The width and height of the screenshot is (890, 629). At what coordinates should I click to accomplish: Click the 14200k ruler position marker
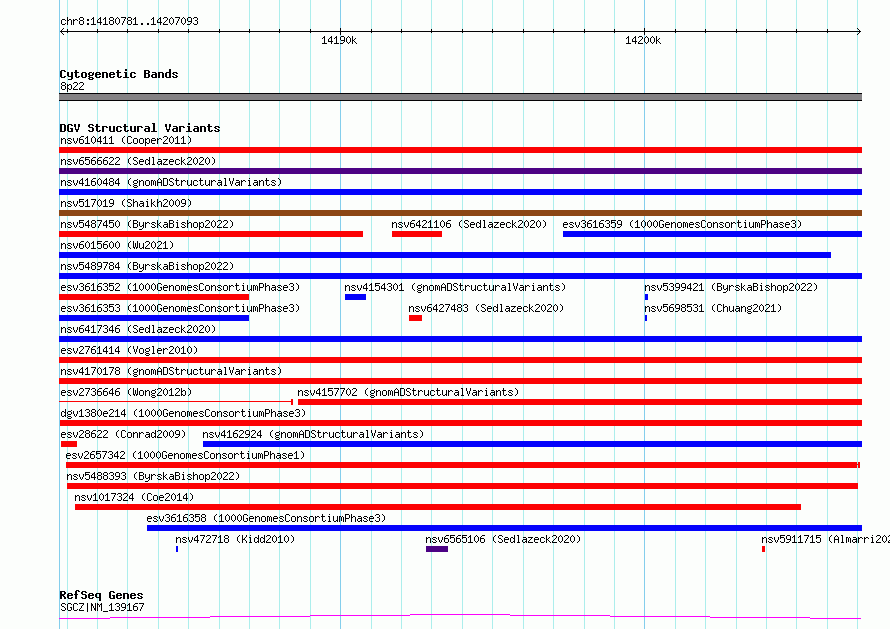pos(643,40)
